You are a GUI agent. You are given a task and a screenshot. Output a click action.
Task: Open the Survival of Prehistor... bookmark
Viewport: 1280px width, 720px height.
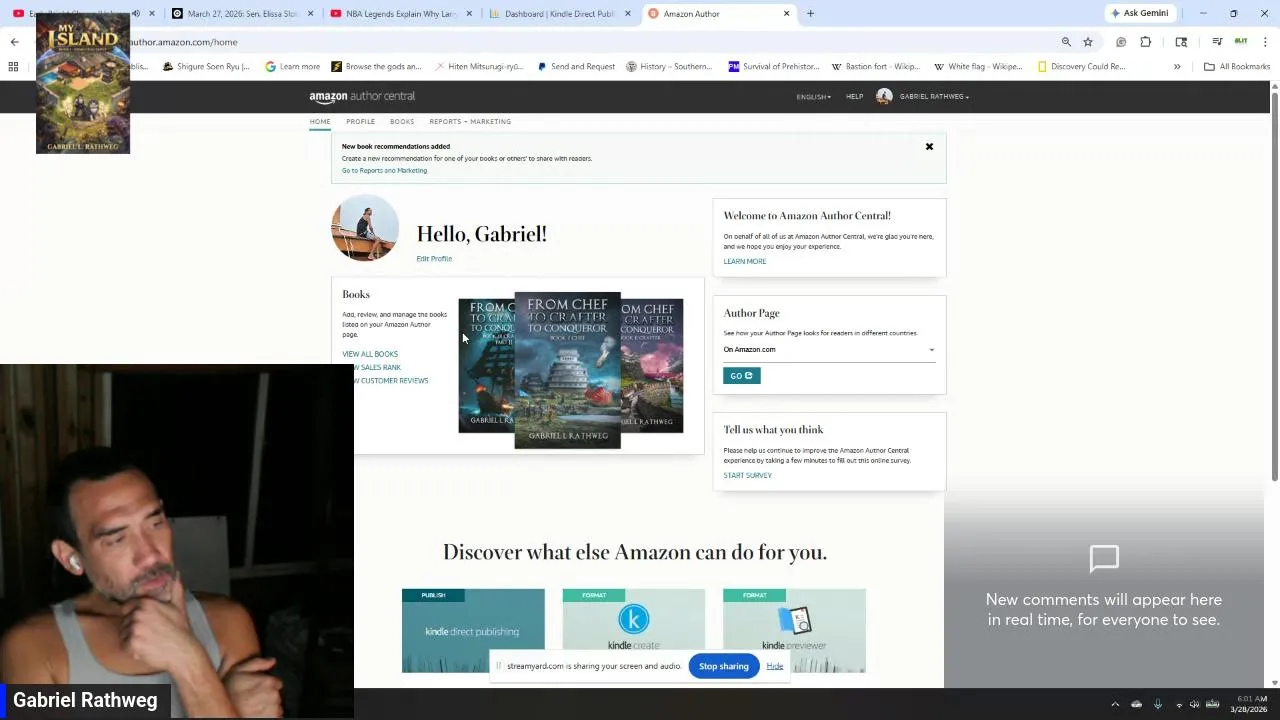[773, 67]
